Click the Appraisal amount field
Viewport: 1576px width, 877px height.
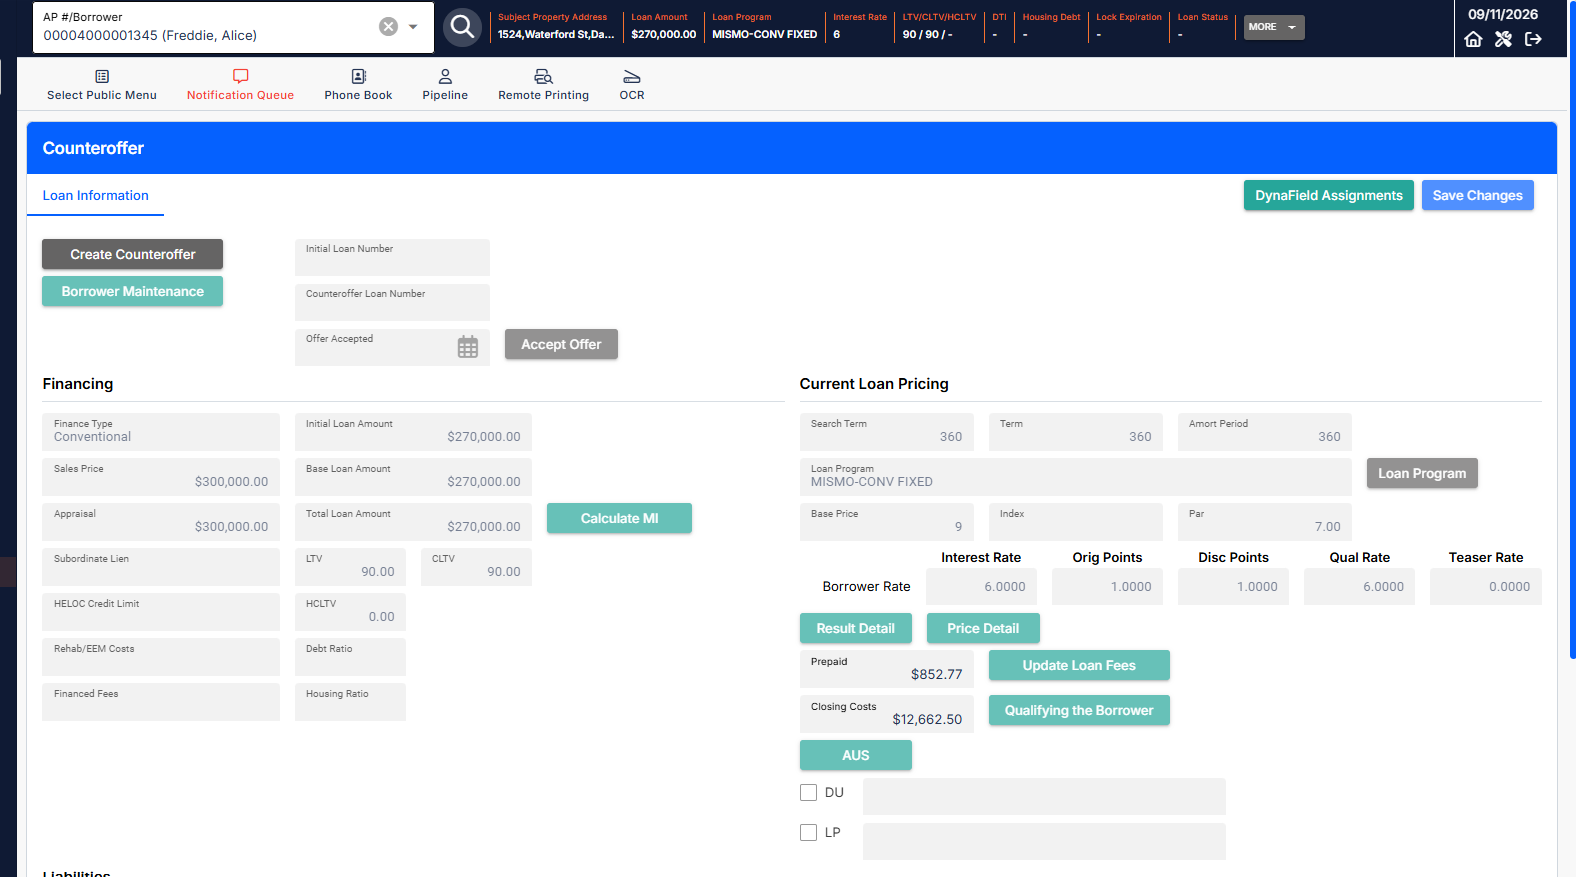coord(161,522)
